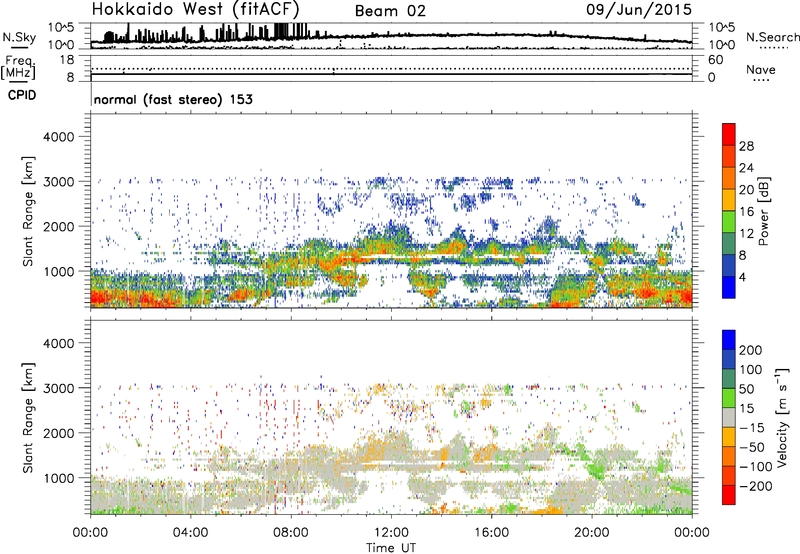This screenshot has height=554, width=800.
Task: Click the 'CPID' row label
Action: pyautogui.click(x=22, y=95)
